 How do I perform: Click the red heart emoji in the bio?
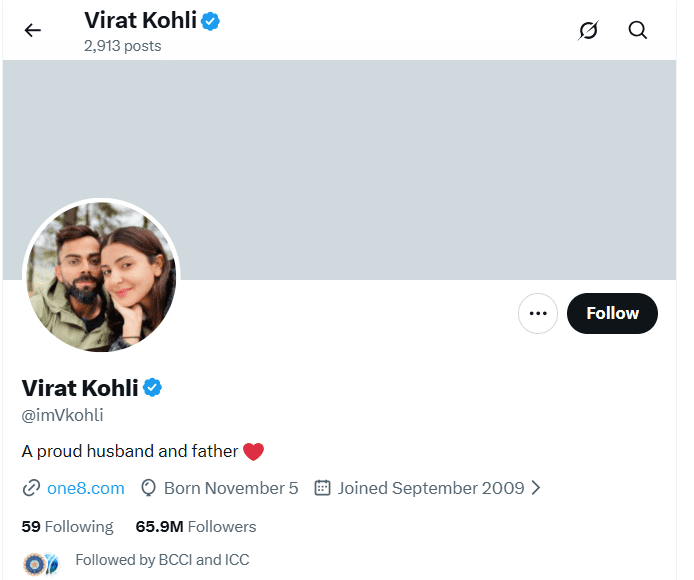point(253,451)
